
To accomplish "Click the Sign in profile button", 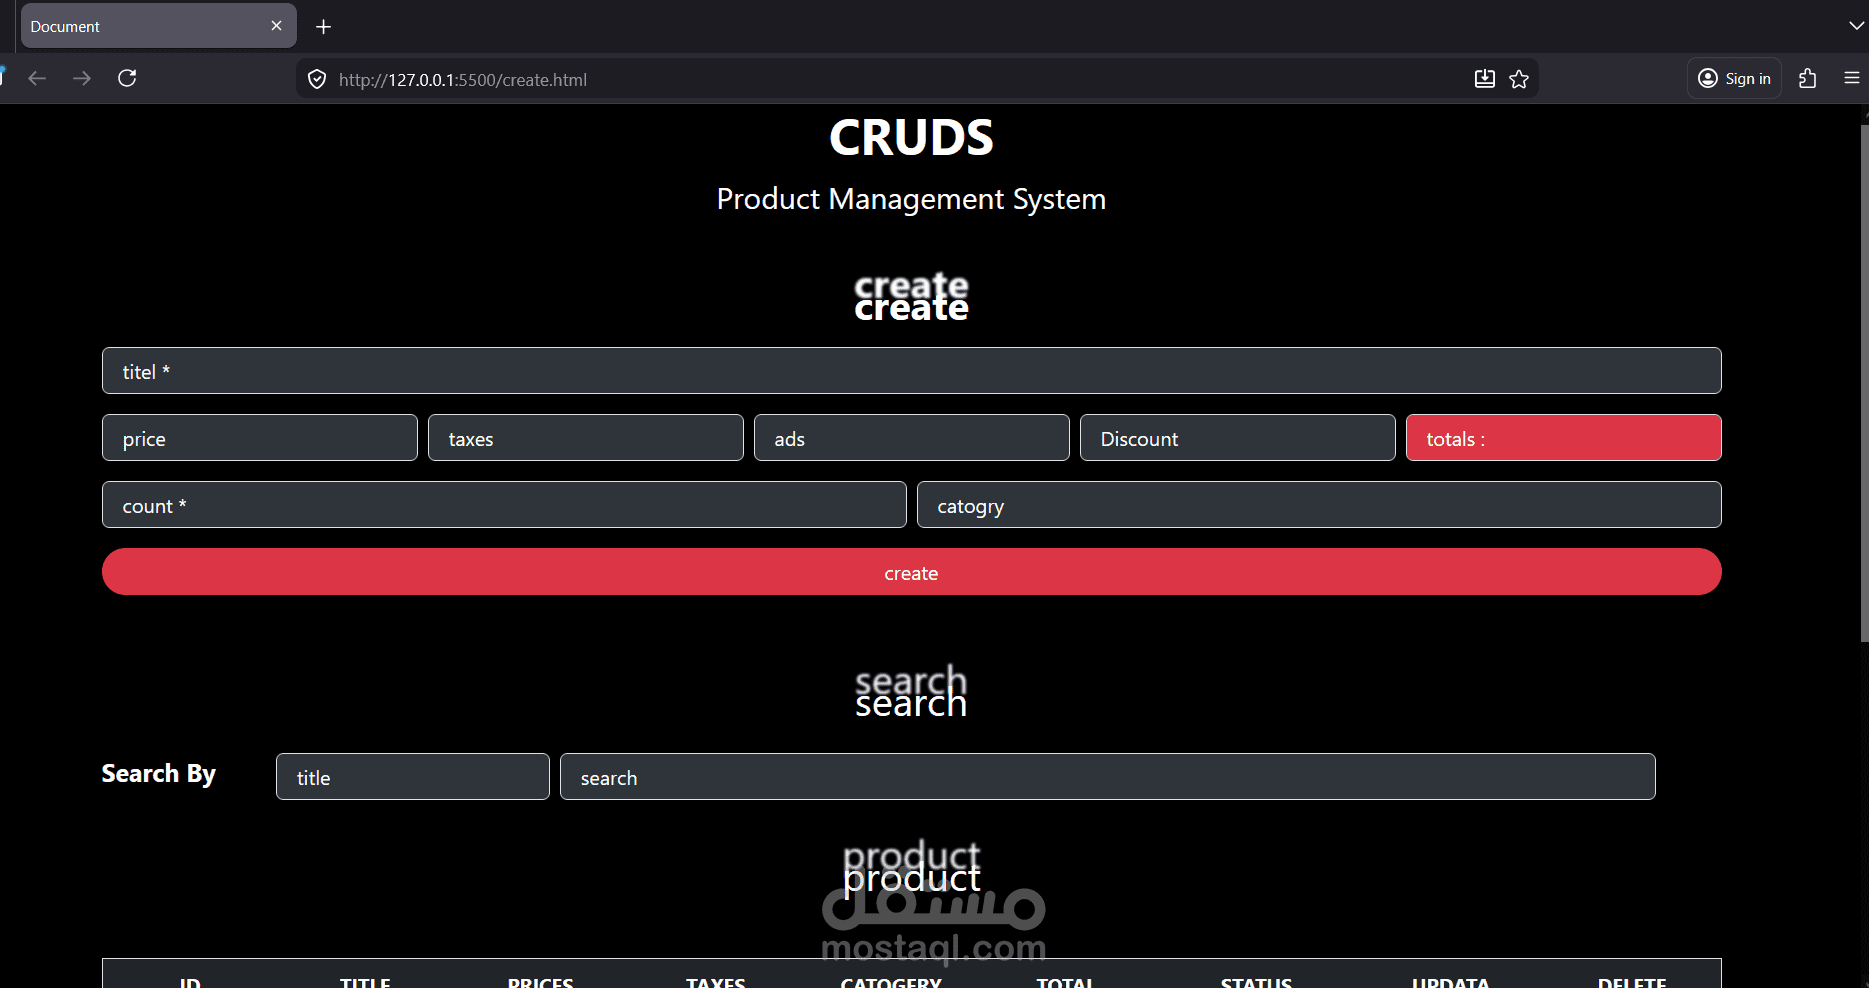I will coord(1733,77).
